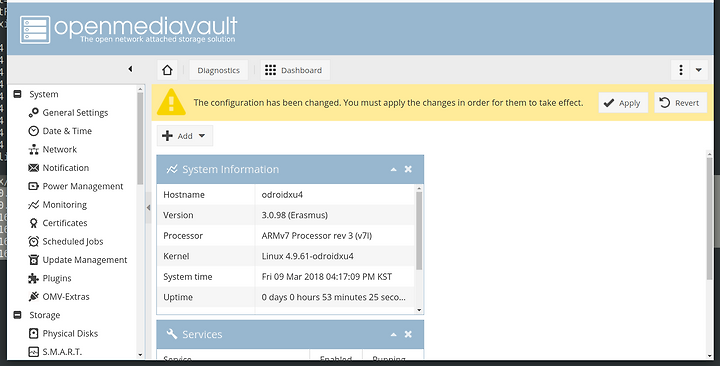
Task: Revert the configuration changes
Action: click(681, 103)
